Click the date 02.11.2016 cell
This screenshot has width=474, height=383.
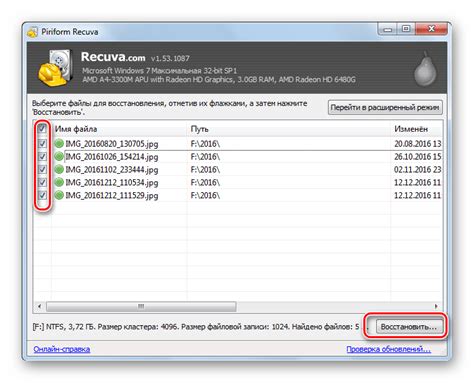click(x=417, y=170)
